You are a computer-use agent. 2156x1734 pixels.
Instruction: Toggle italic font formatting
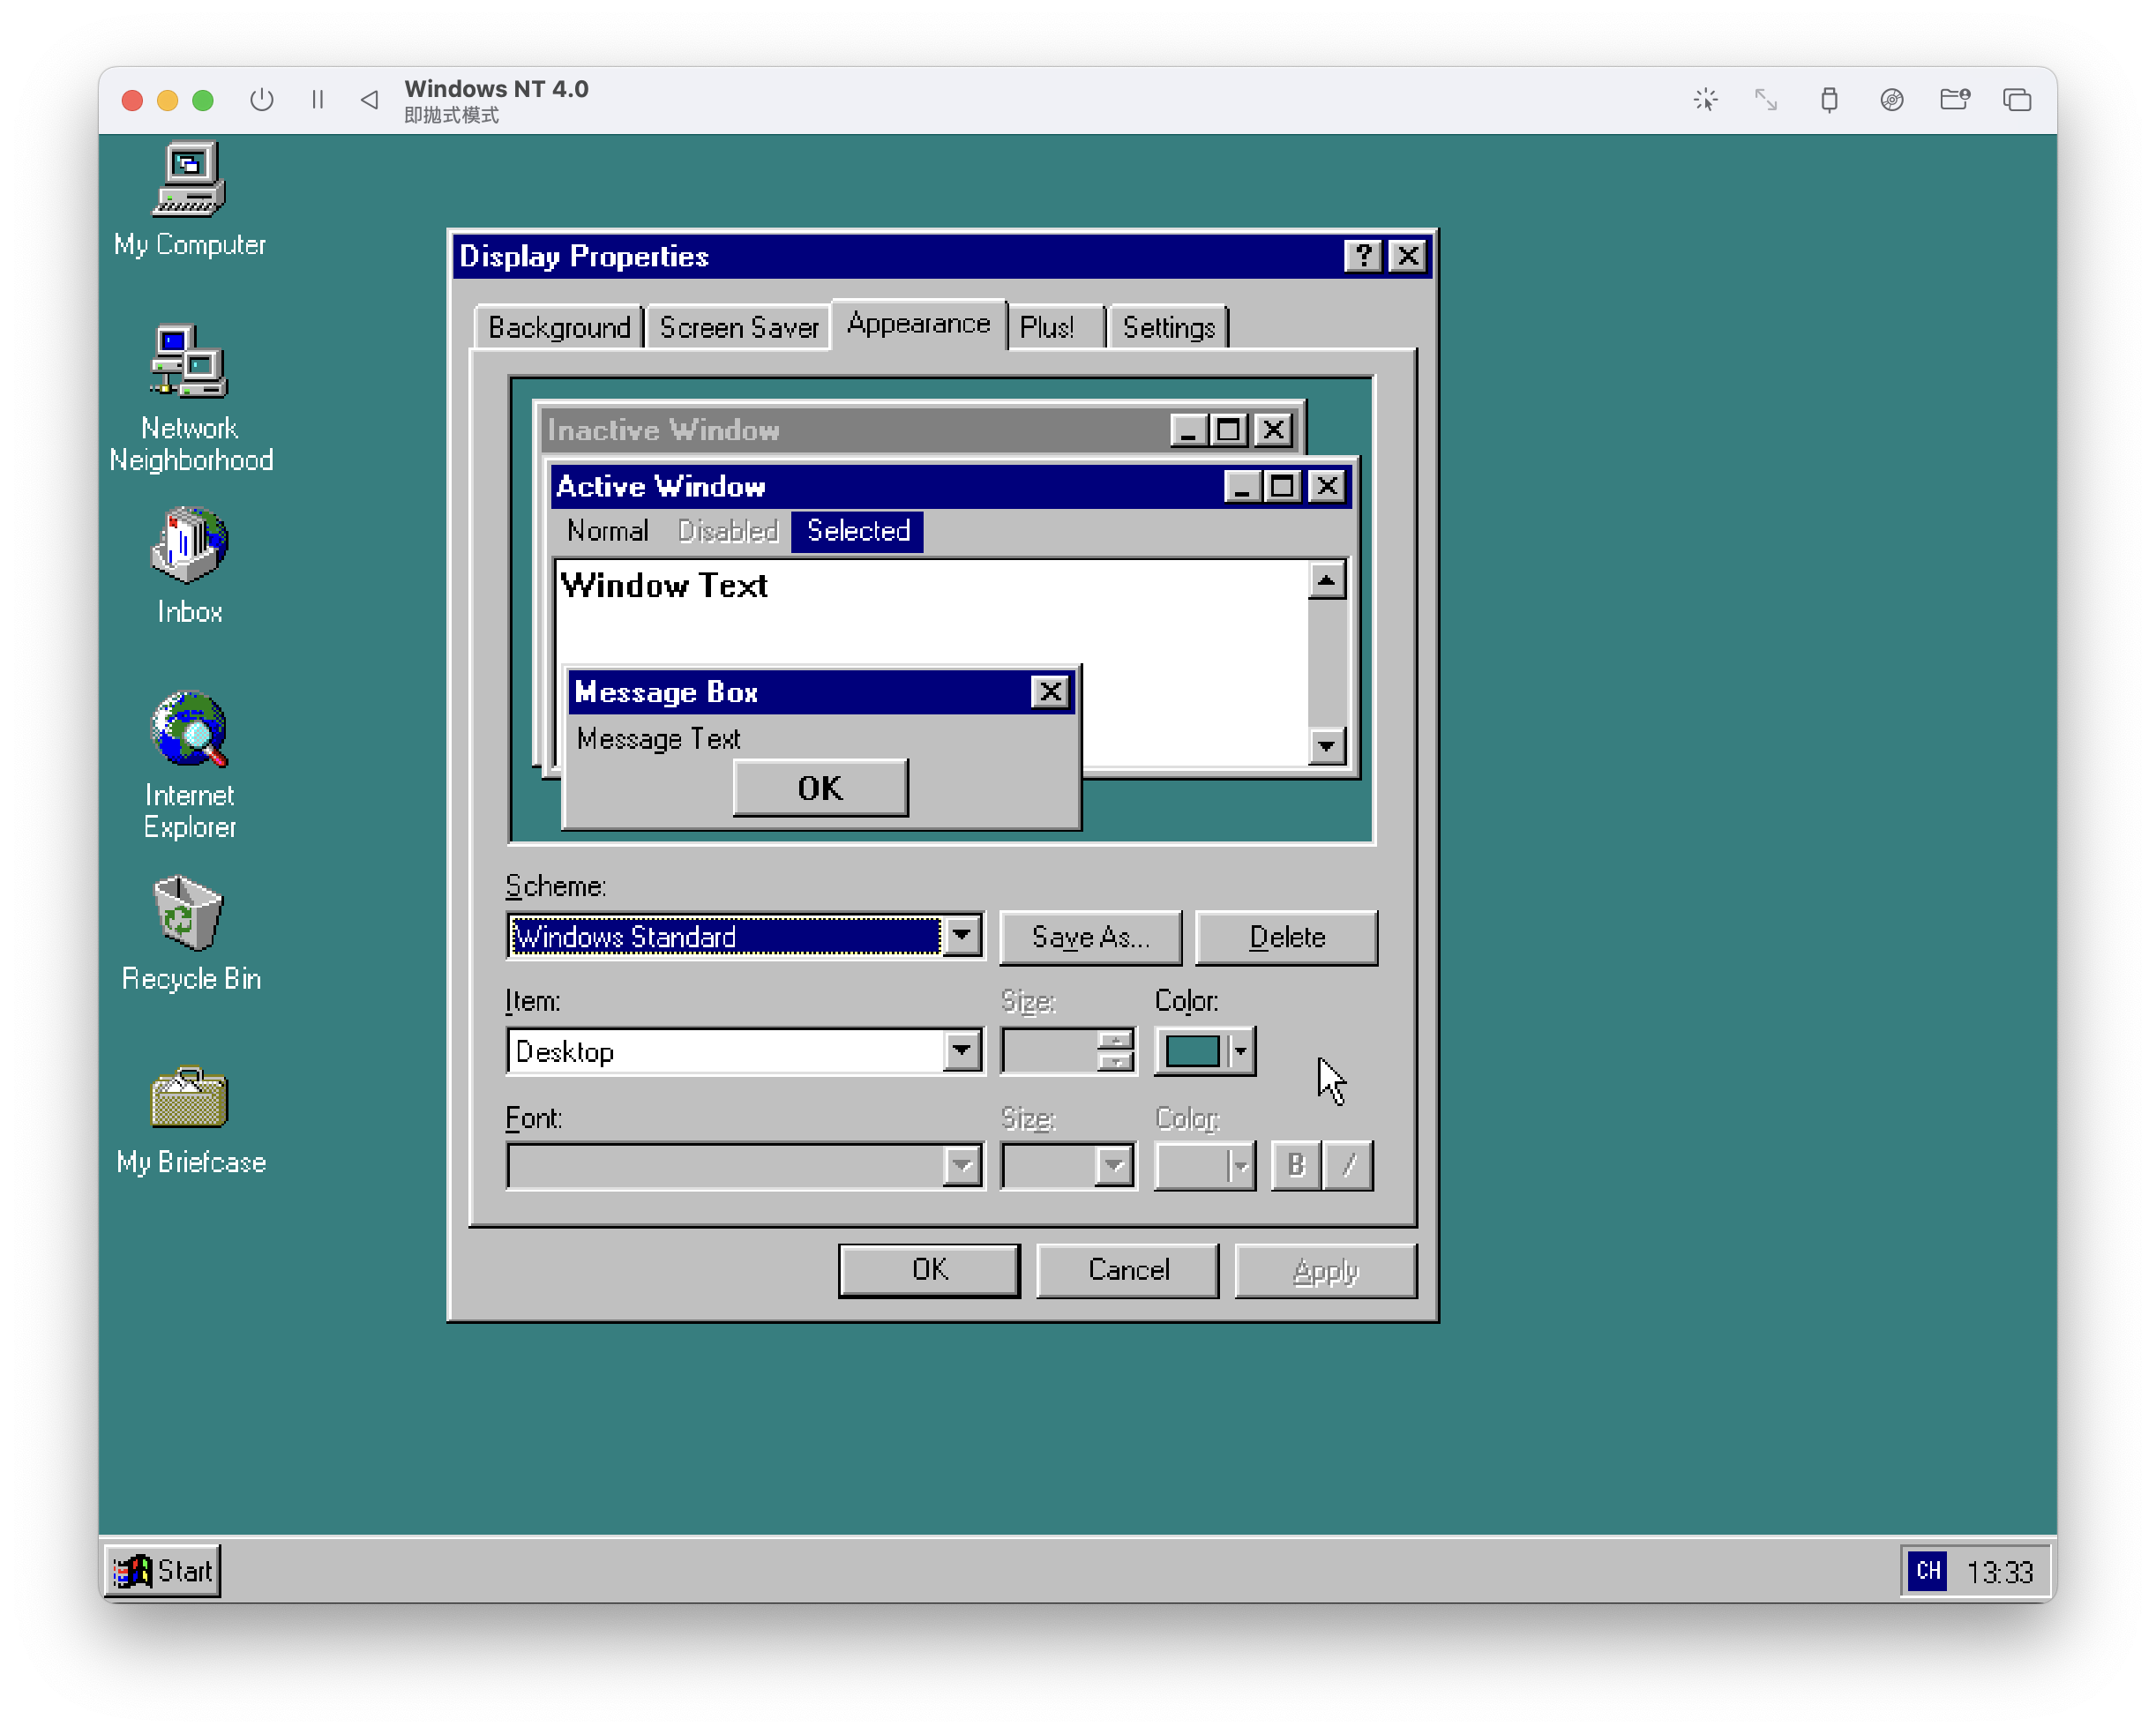click(x=1348, y=1165)
